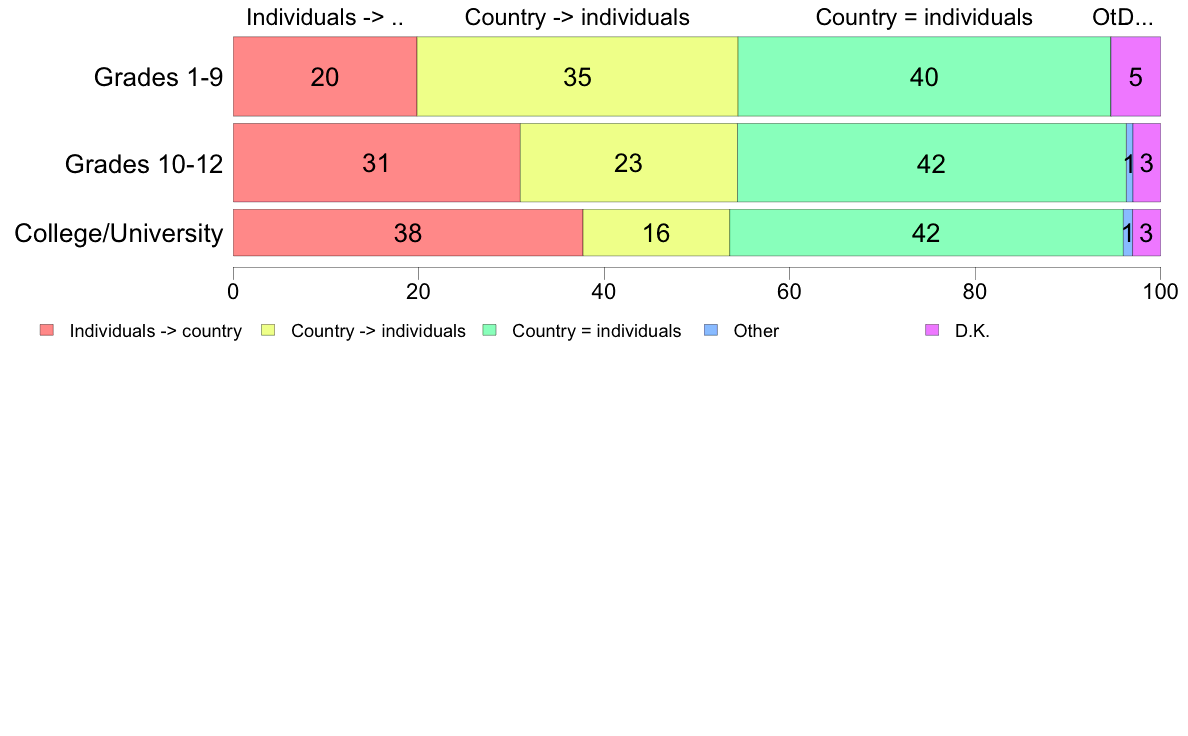
Task: Click the Country = individuals column header
Action: (924, 17)
